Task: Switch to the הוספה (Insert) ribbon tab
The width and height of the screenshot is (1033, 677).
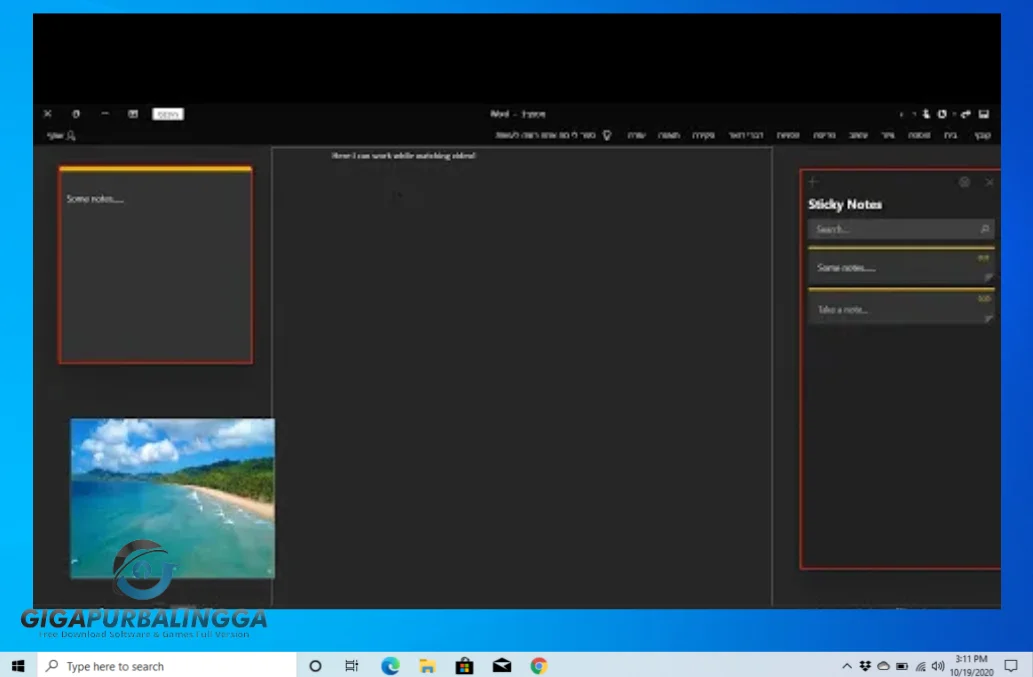Action: 919,135
